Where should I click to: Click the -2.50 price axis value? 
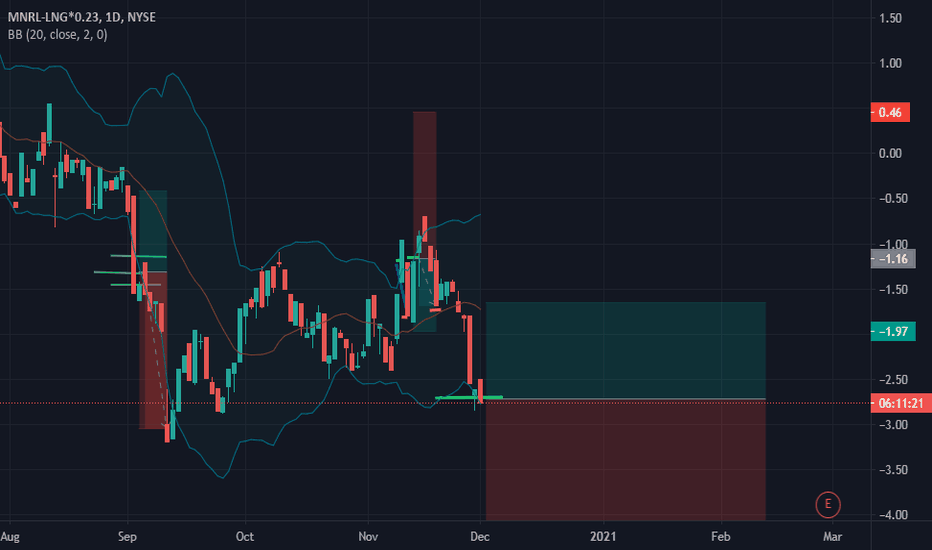(x=893, y=379)
